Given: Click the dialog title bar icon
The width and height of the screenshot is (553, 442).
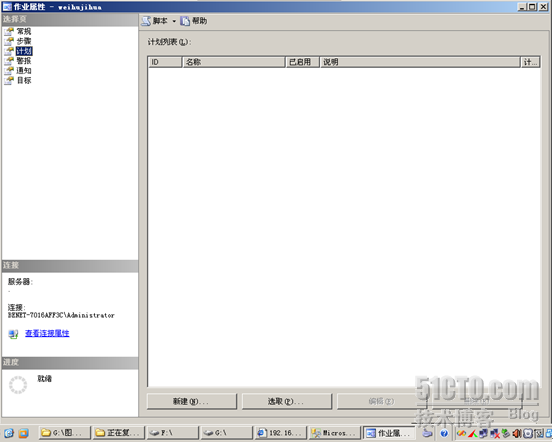Looking at the screenshot, I should (7, 6).
